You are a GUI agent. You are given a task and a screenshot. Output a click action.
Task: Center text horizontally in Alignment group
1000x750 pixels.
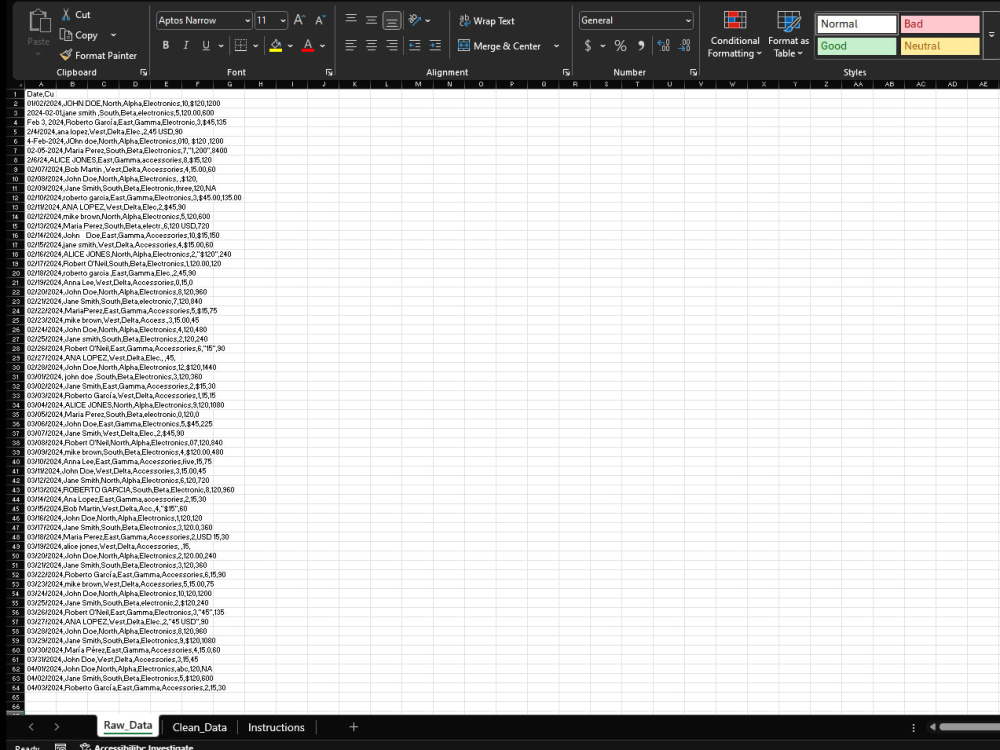point(371,45)
